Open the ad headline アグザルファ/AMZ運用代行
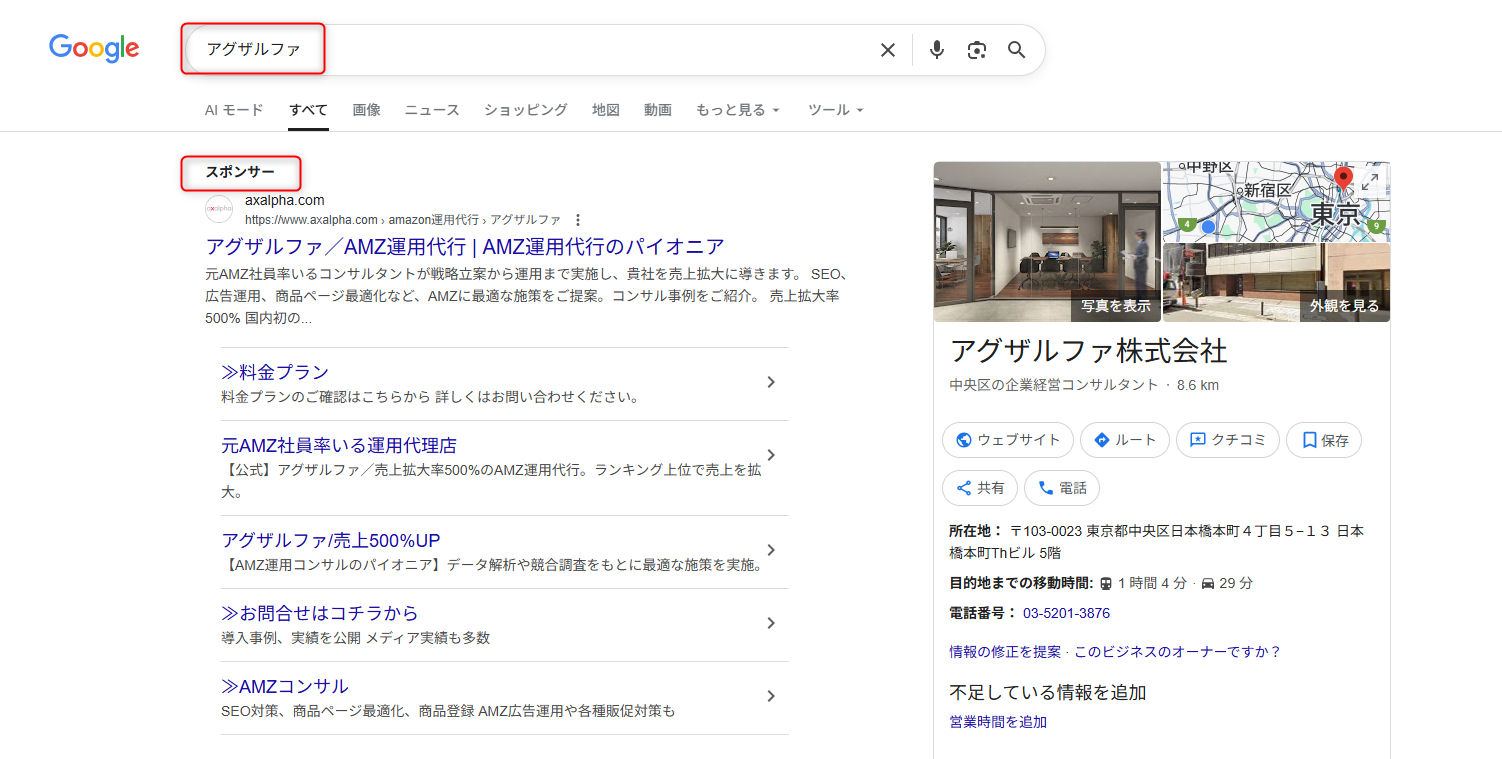Viewport: 1502px width, 759px height. pyautogui.click(x=465, y=247)
